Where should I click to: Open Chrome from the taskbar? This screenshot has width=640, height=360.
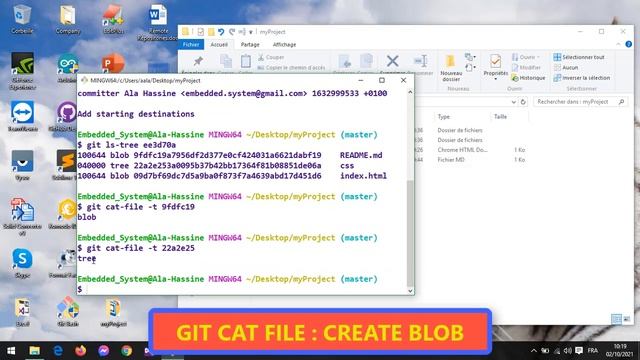point(127,351)
